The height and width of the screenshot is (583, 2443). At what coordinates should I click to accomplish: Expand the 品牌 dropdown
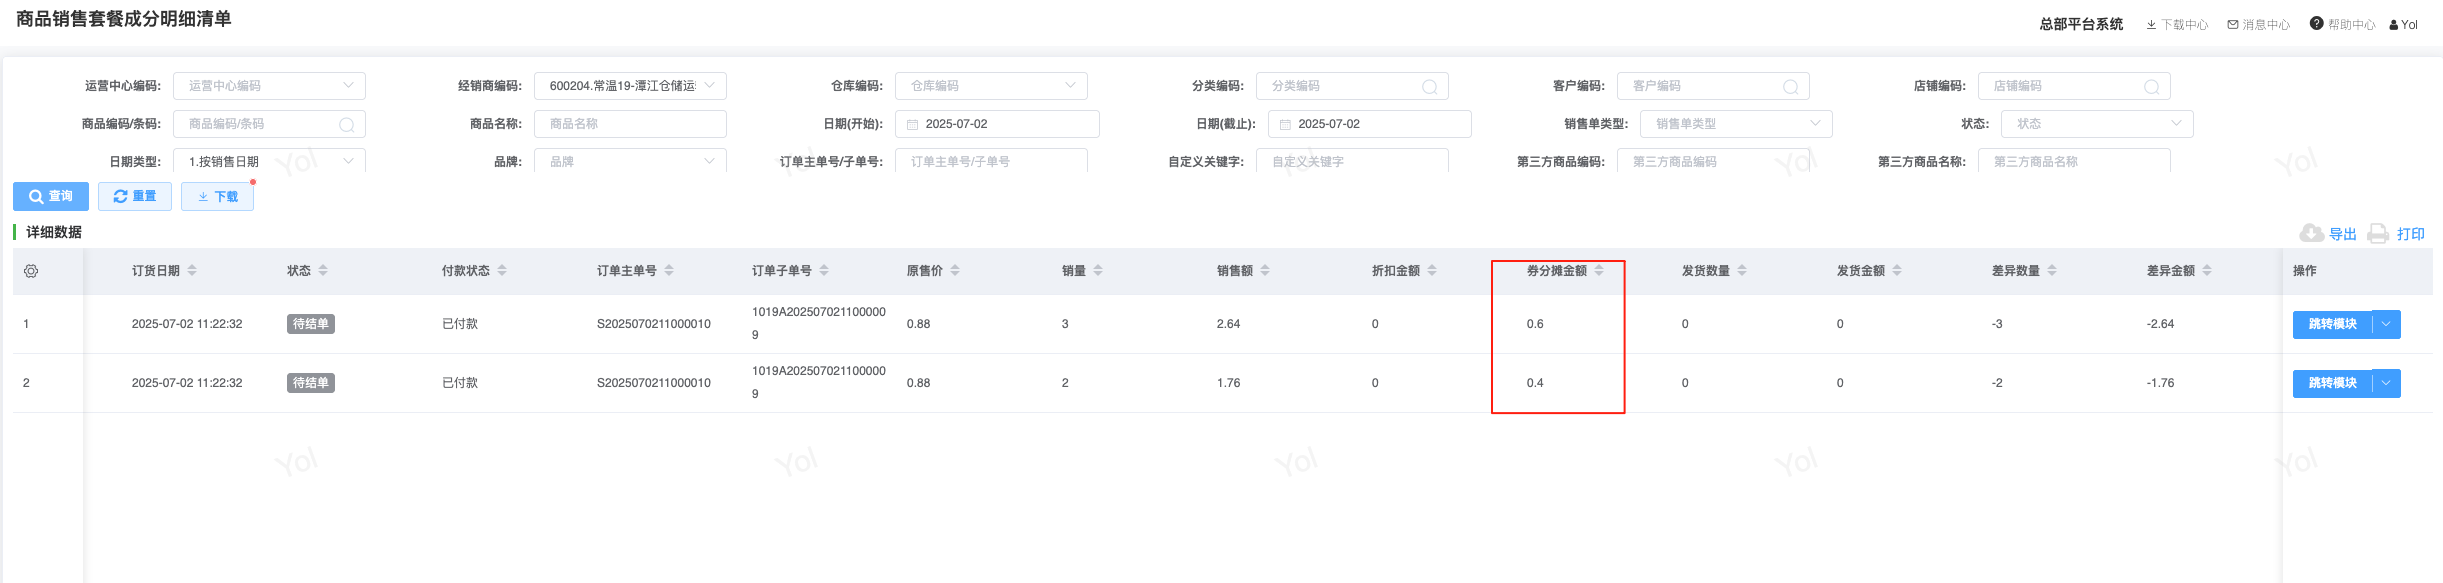click(709, 161)
